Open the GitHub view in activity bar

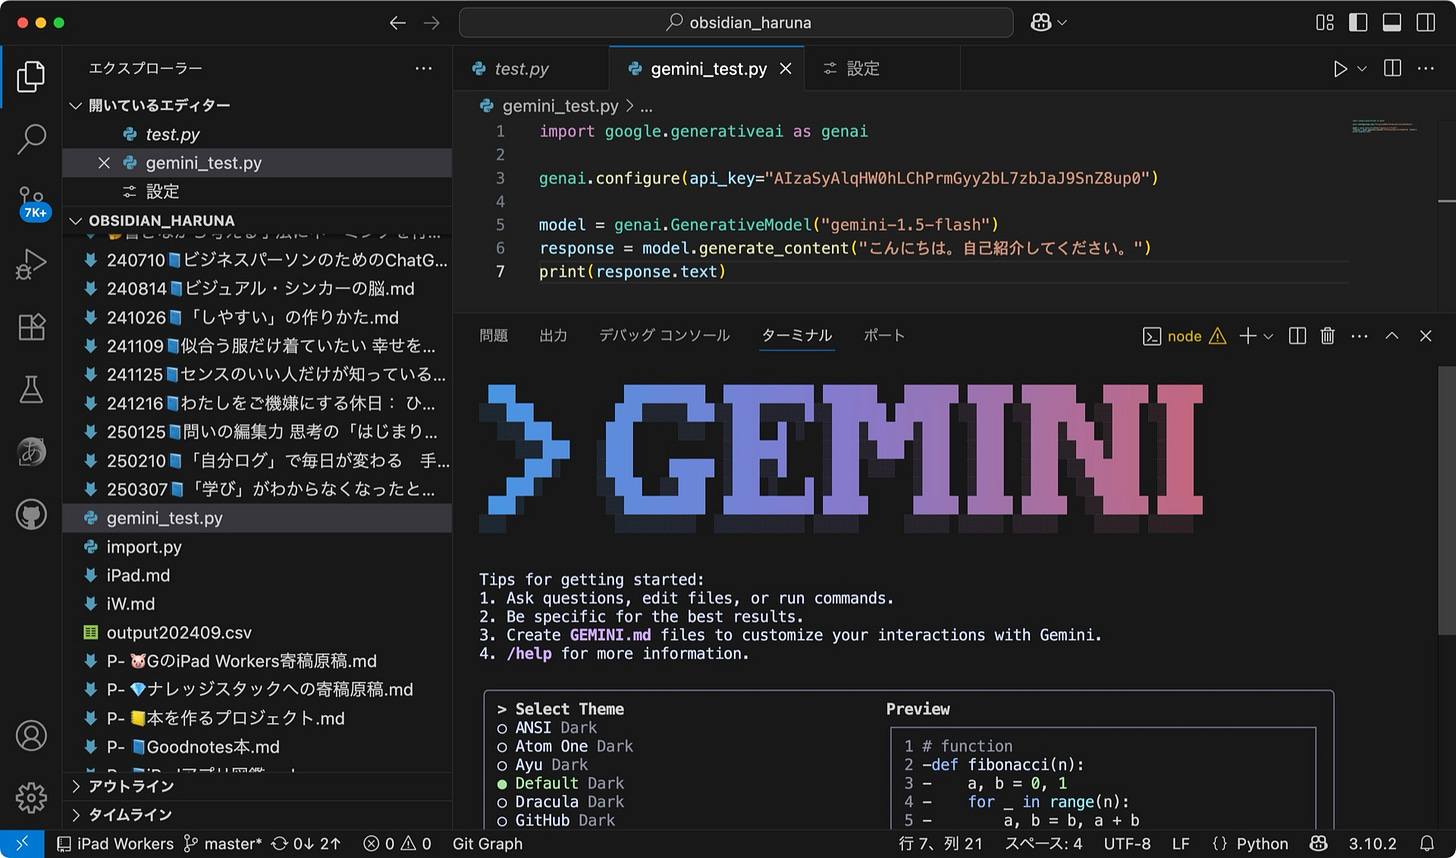pos(31,515)
